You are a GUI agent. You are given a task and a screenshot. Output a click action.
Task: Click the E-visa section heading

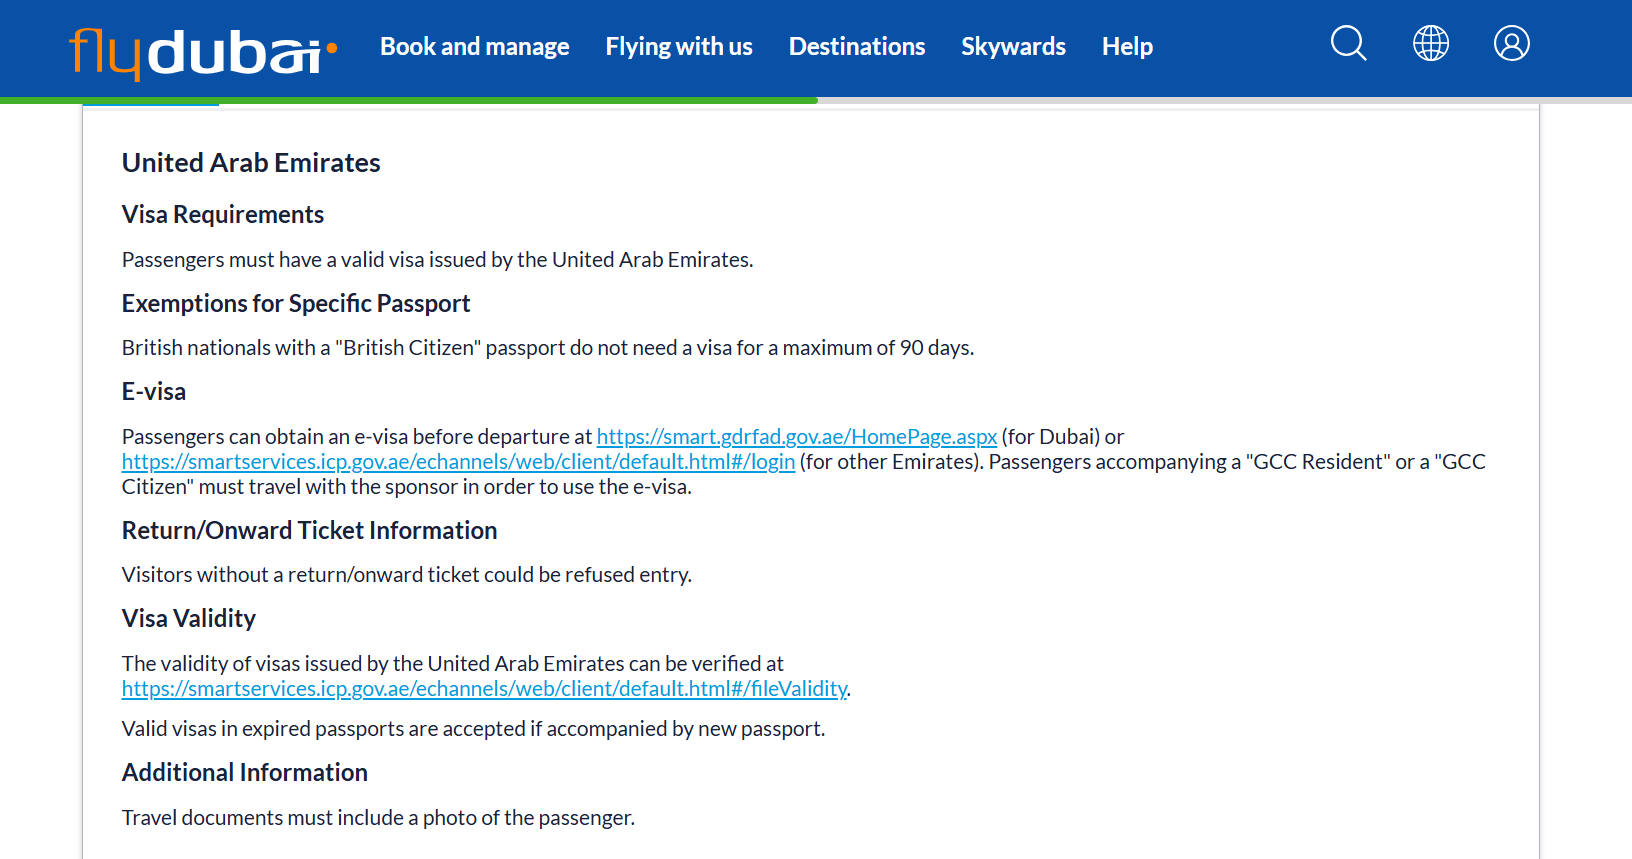click(x=154, y=392)
